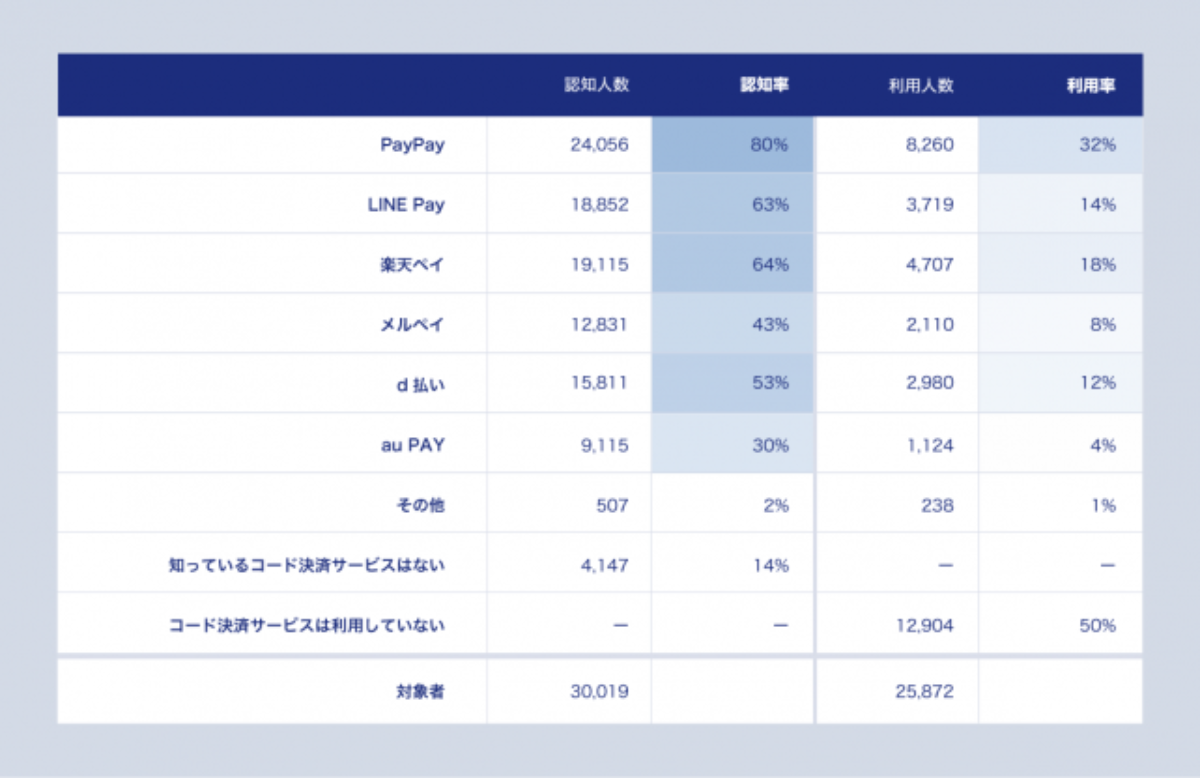Select the LINE Pay row label

pos(406,205)
